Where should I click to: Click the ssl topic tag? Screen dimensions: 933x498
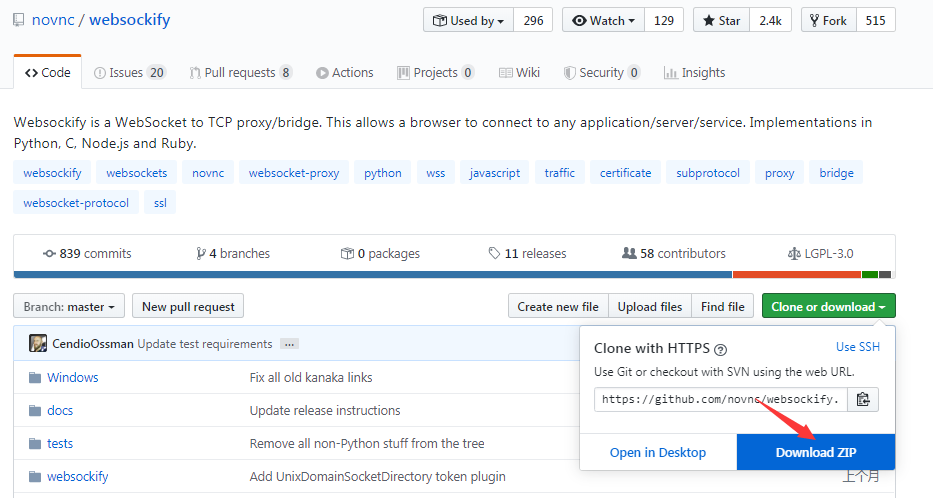(160, 202)
